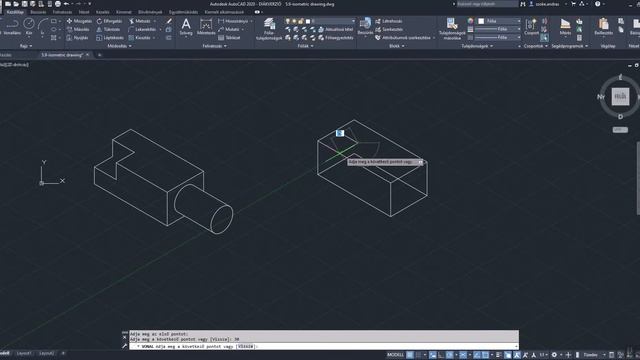Activate the Elforgatás (rotate) tool
Viewport: 640px width, 360px height.
(x=109, y=21)
